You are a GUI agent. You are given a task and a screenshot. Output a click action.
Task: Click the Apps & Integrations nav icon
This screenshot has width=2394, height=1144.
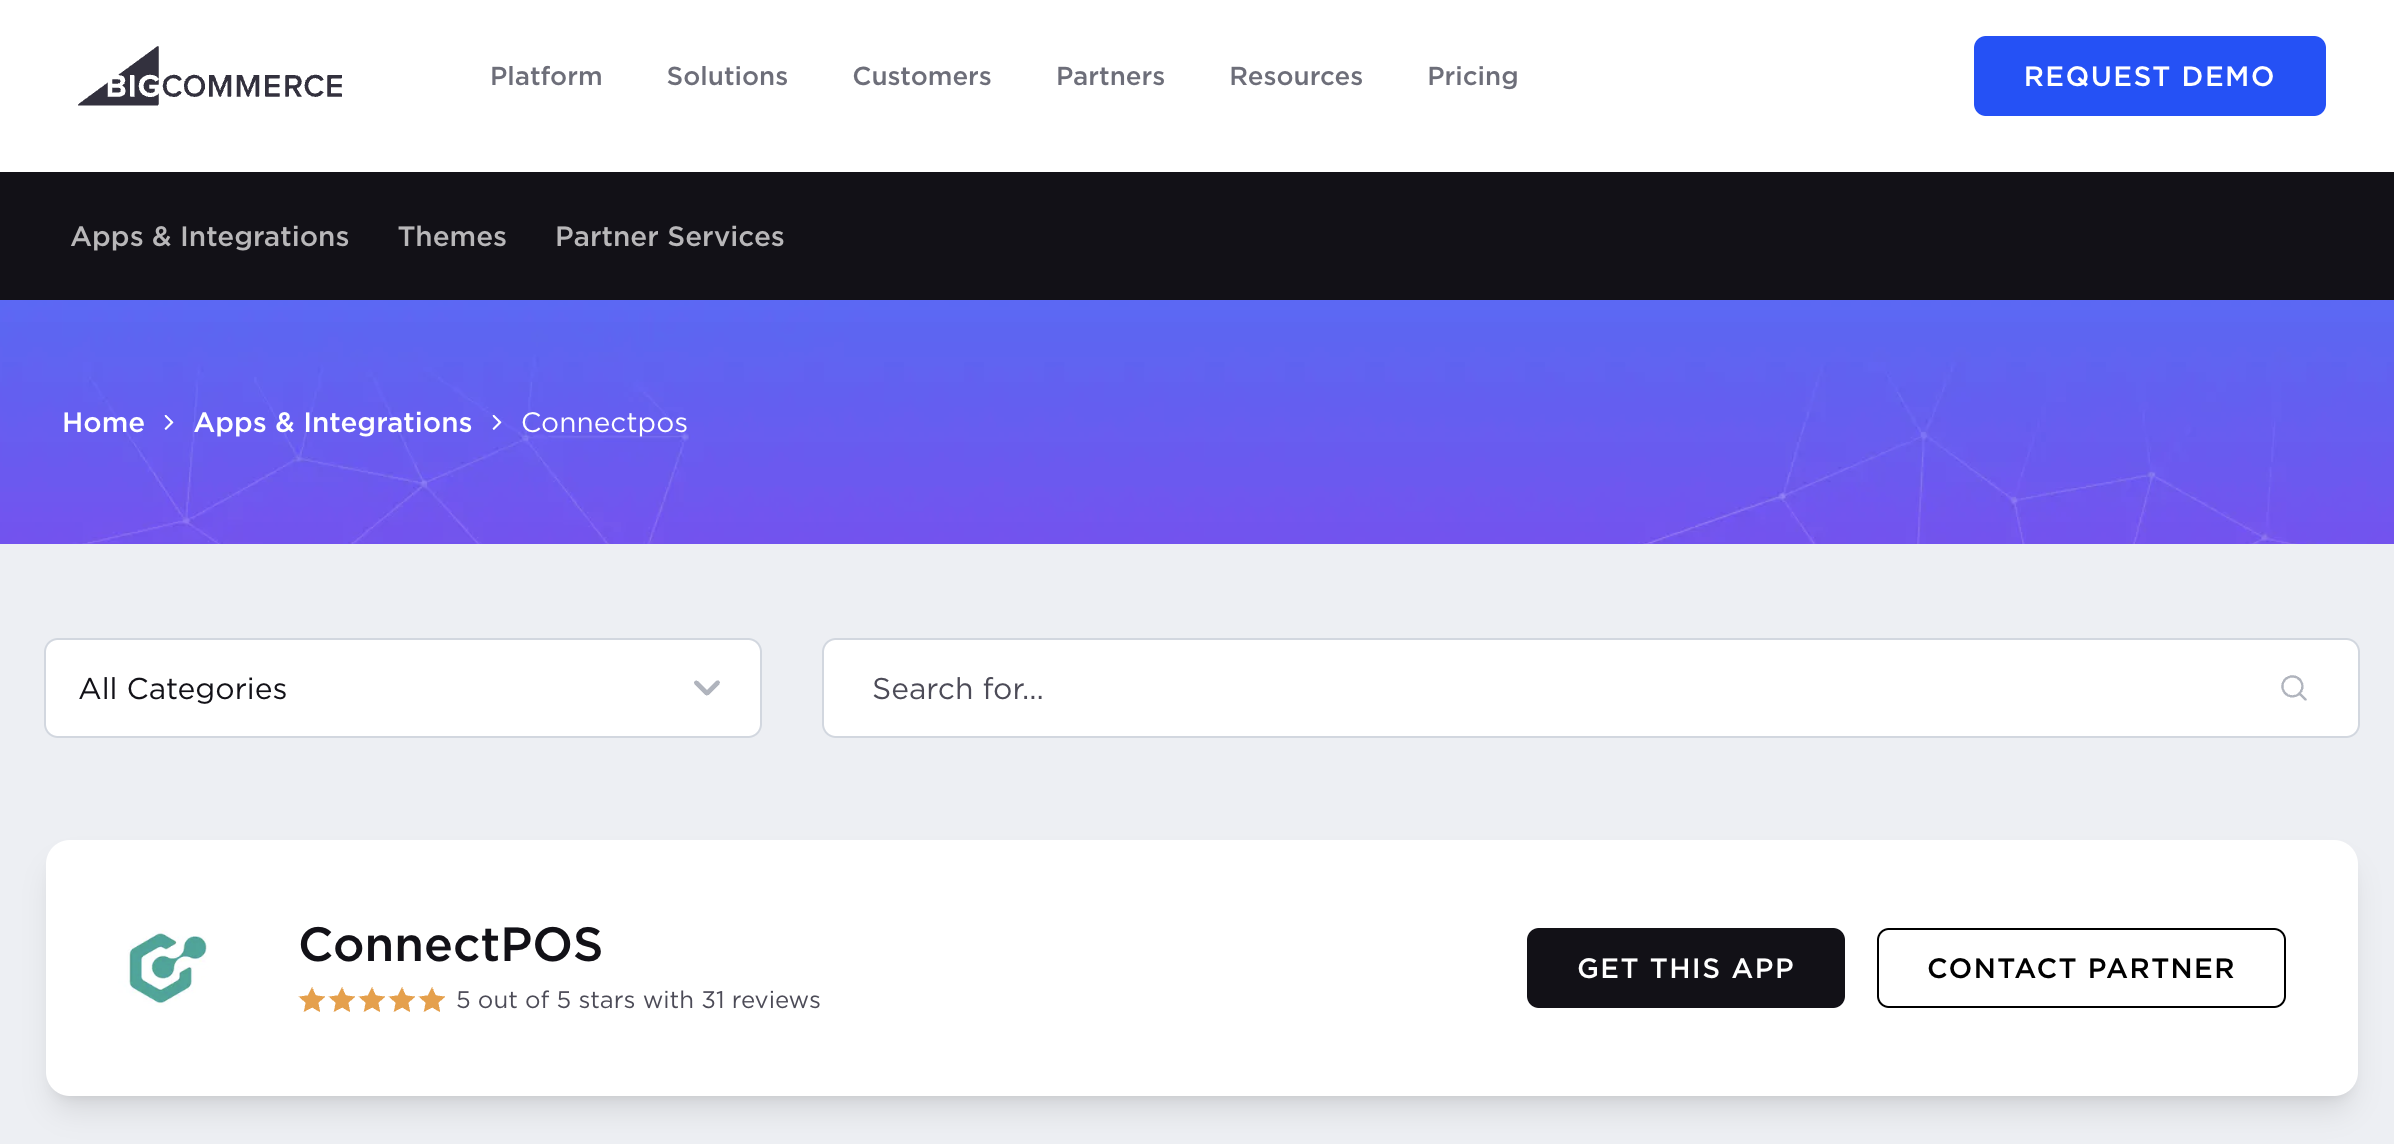pos(209,235)
